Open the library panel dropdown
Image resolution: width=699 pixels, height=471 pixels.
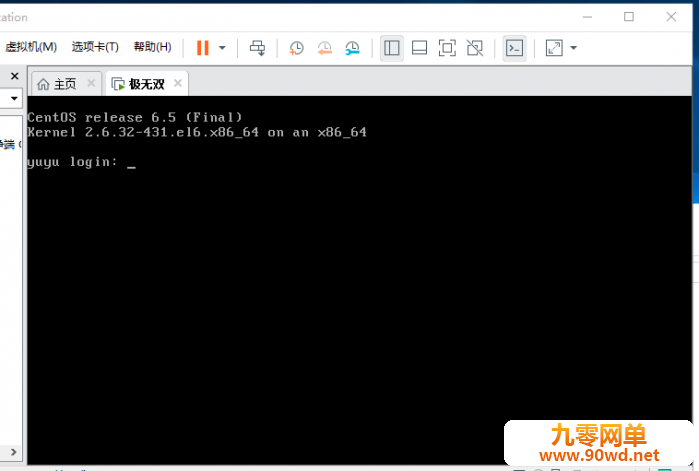point(14,98)
